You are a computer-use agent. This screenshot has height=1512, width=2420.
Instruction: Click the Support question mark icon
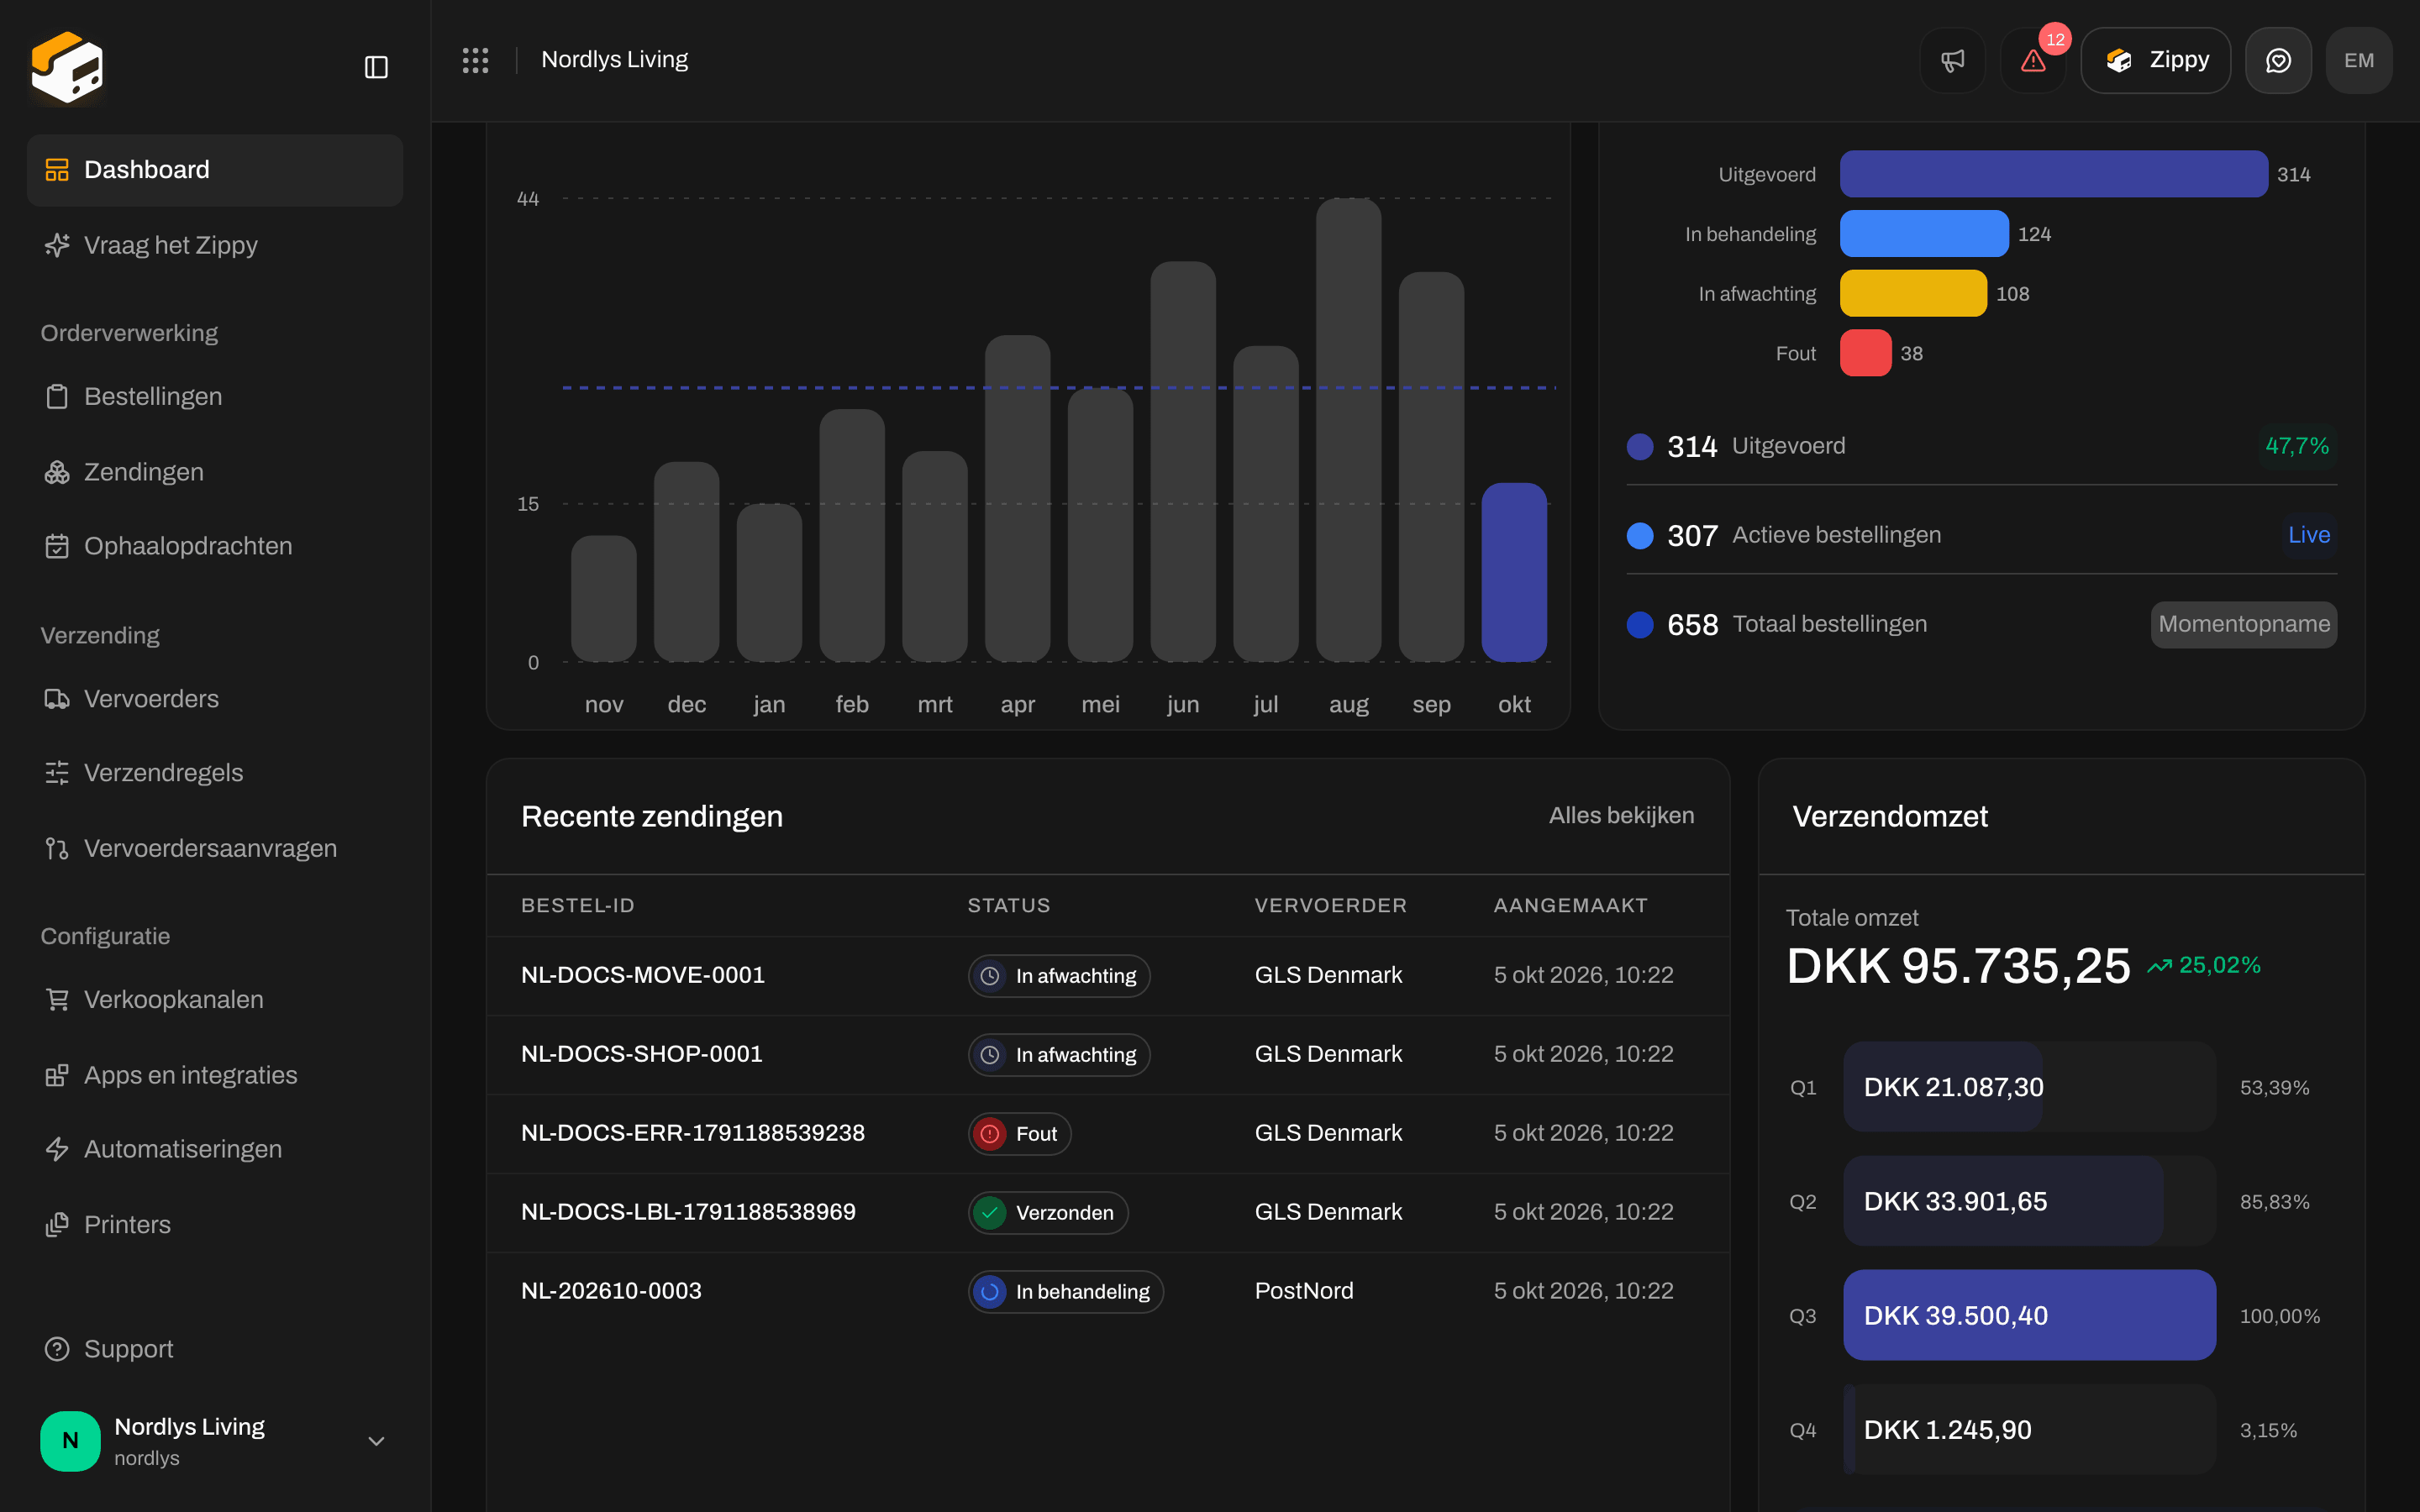click(57, 1349)
